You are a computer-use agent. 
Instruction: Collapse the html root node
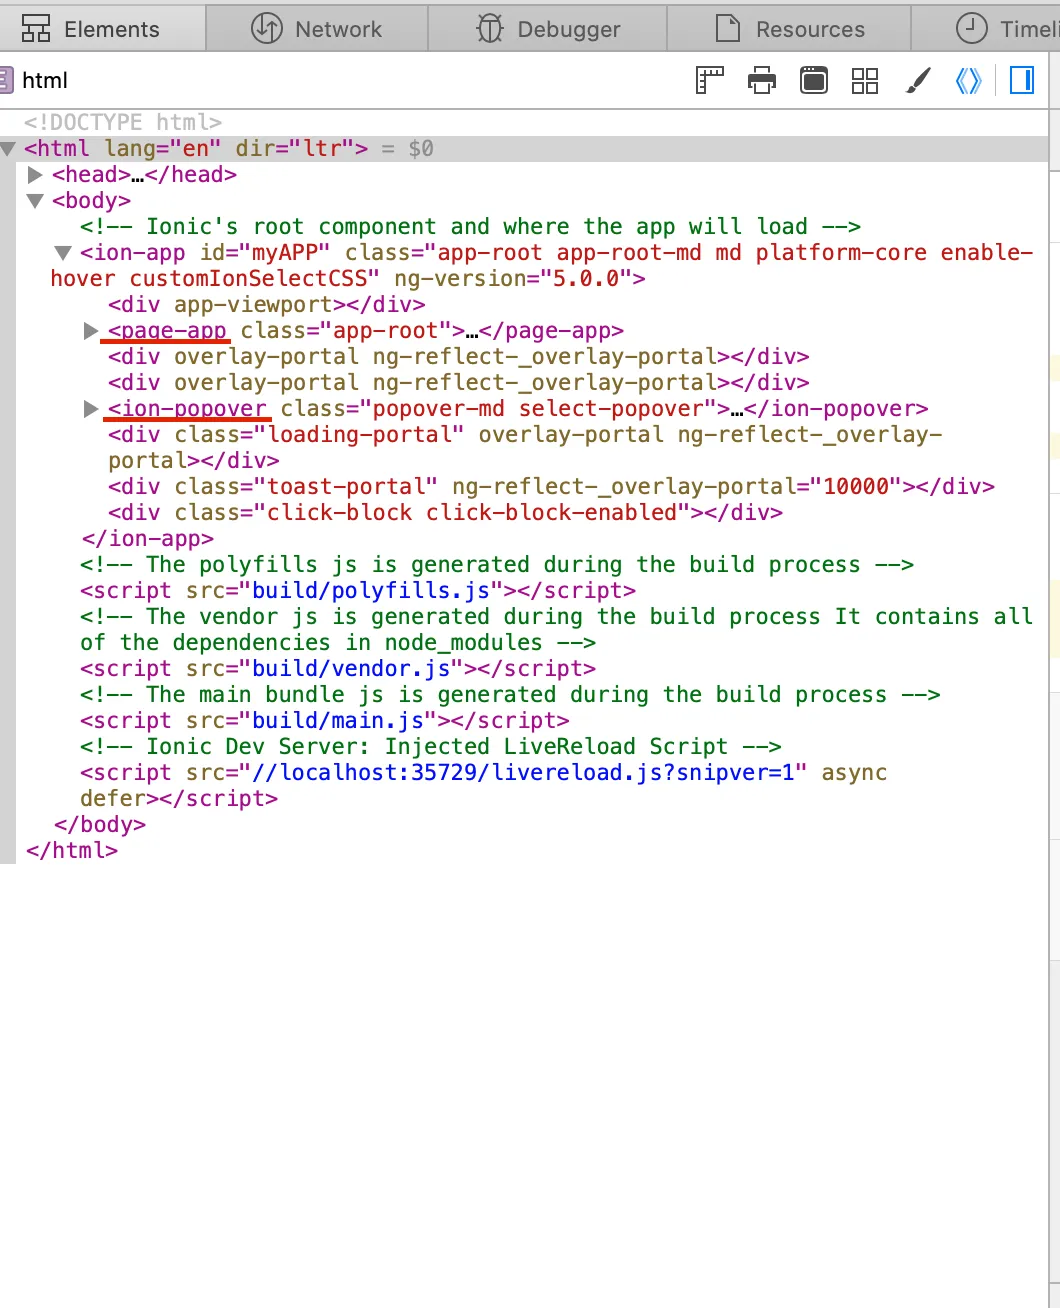point(8,149)
